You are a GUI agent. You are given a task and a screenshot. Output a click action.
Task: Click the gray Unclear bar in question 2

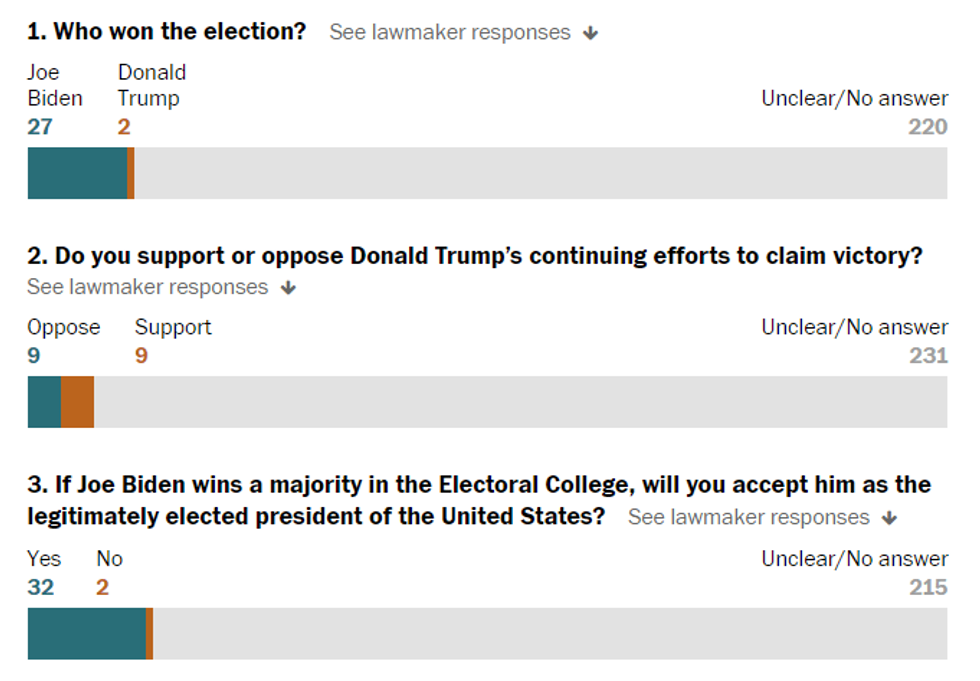(520, 402)
